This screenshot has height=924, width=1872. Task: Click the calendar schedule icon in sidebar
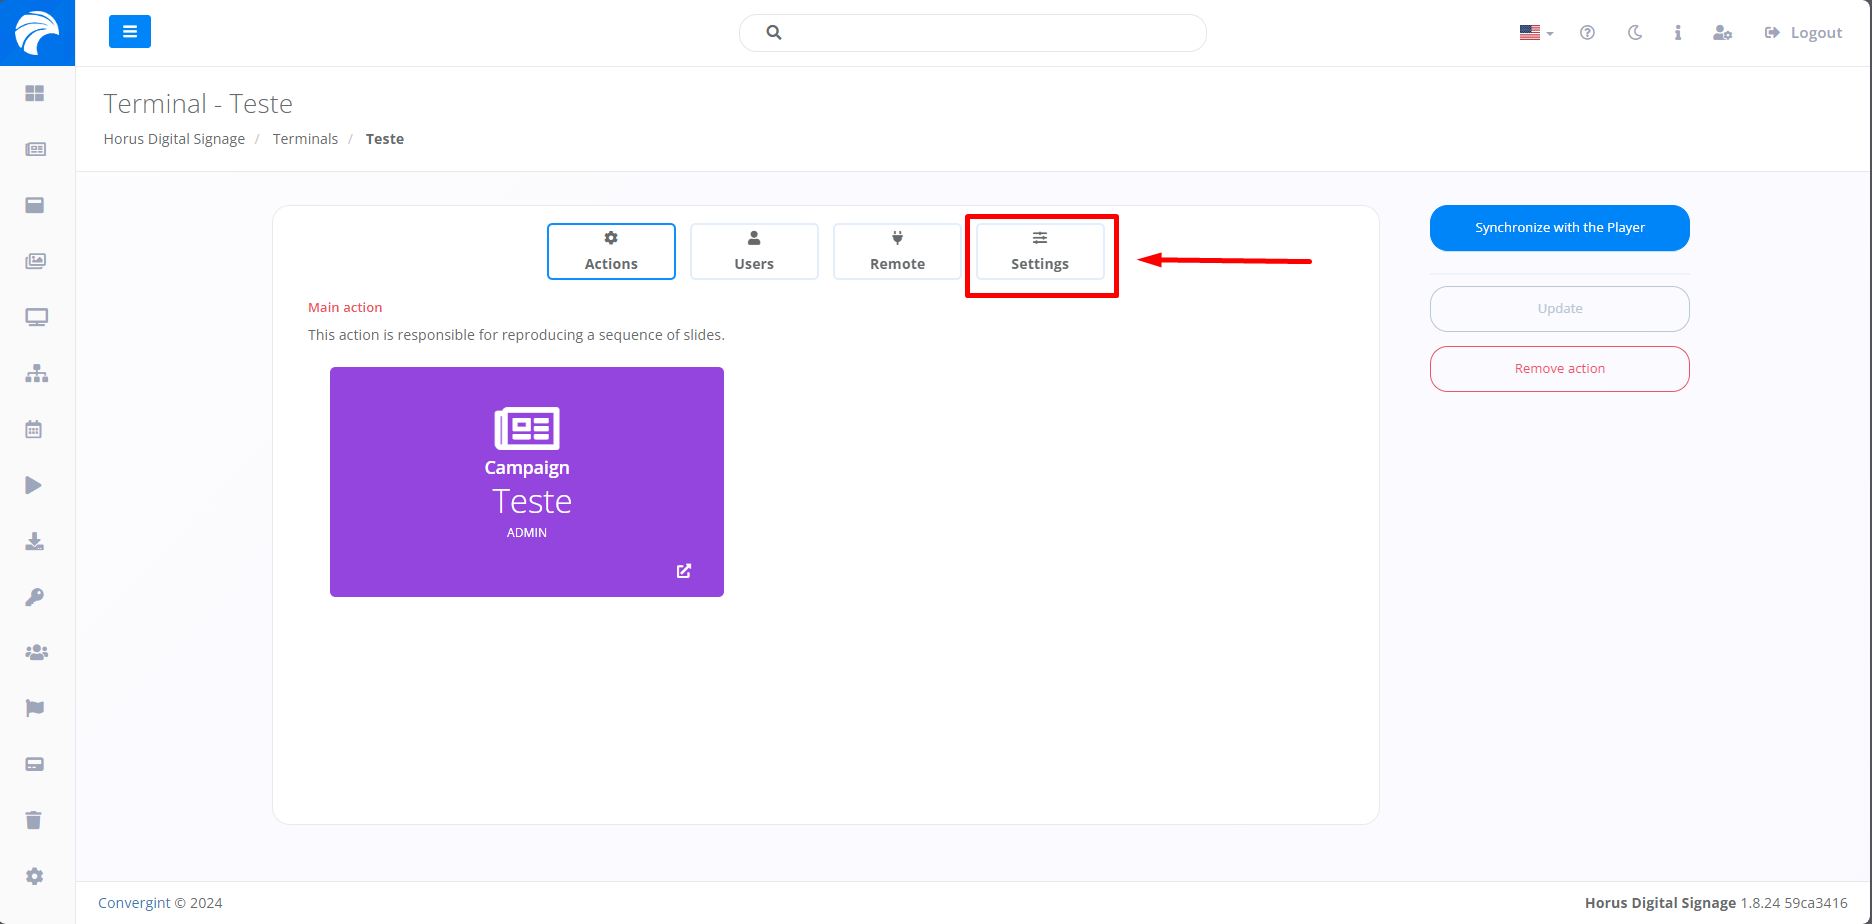tap(34, 429)
